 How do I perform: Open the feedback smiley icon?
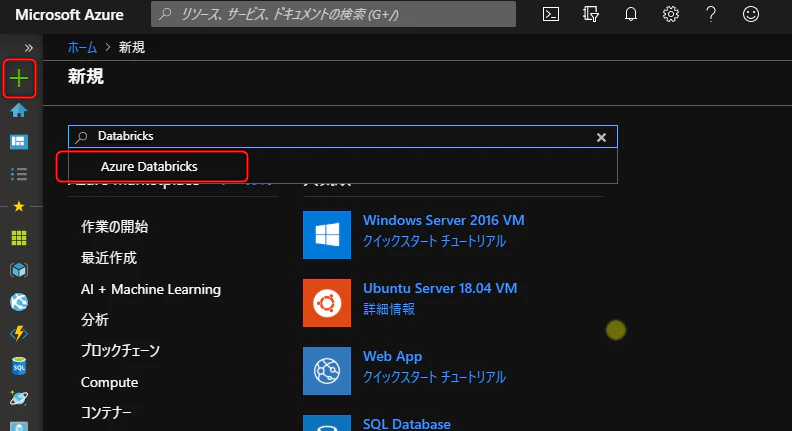tap(751, 14)
